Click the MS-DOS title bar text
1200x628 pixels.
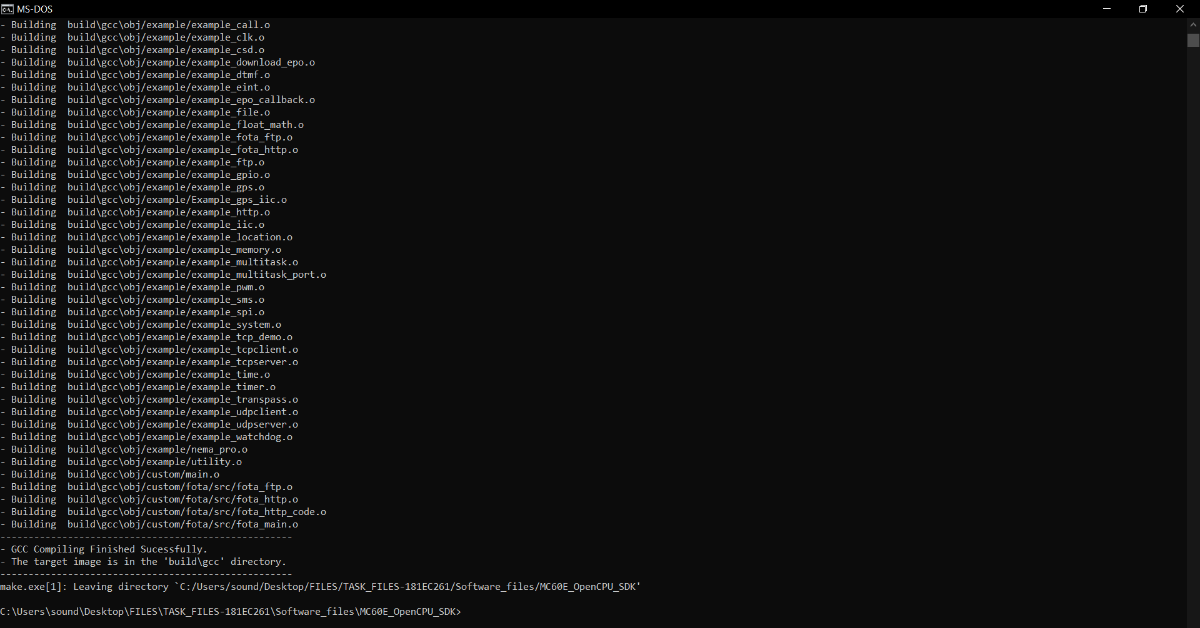pyautogui.click(x=35, y=9)
